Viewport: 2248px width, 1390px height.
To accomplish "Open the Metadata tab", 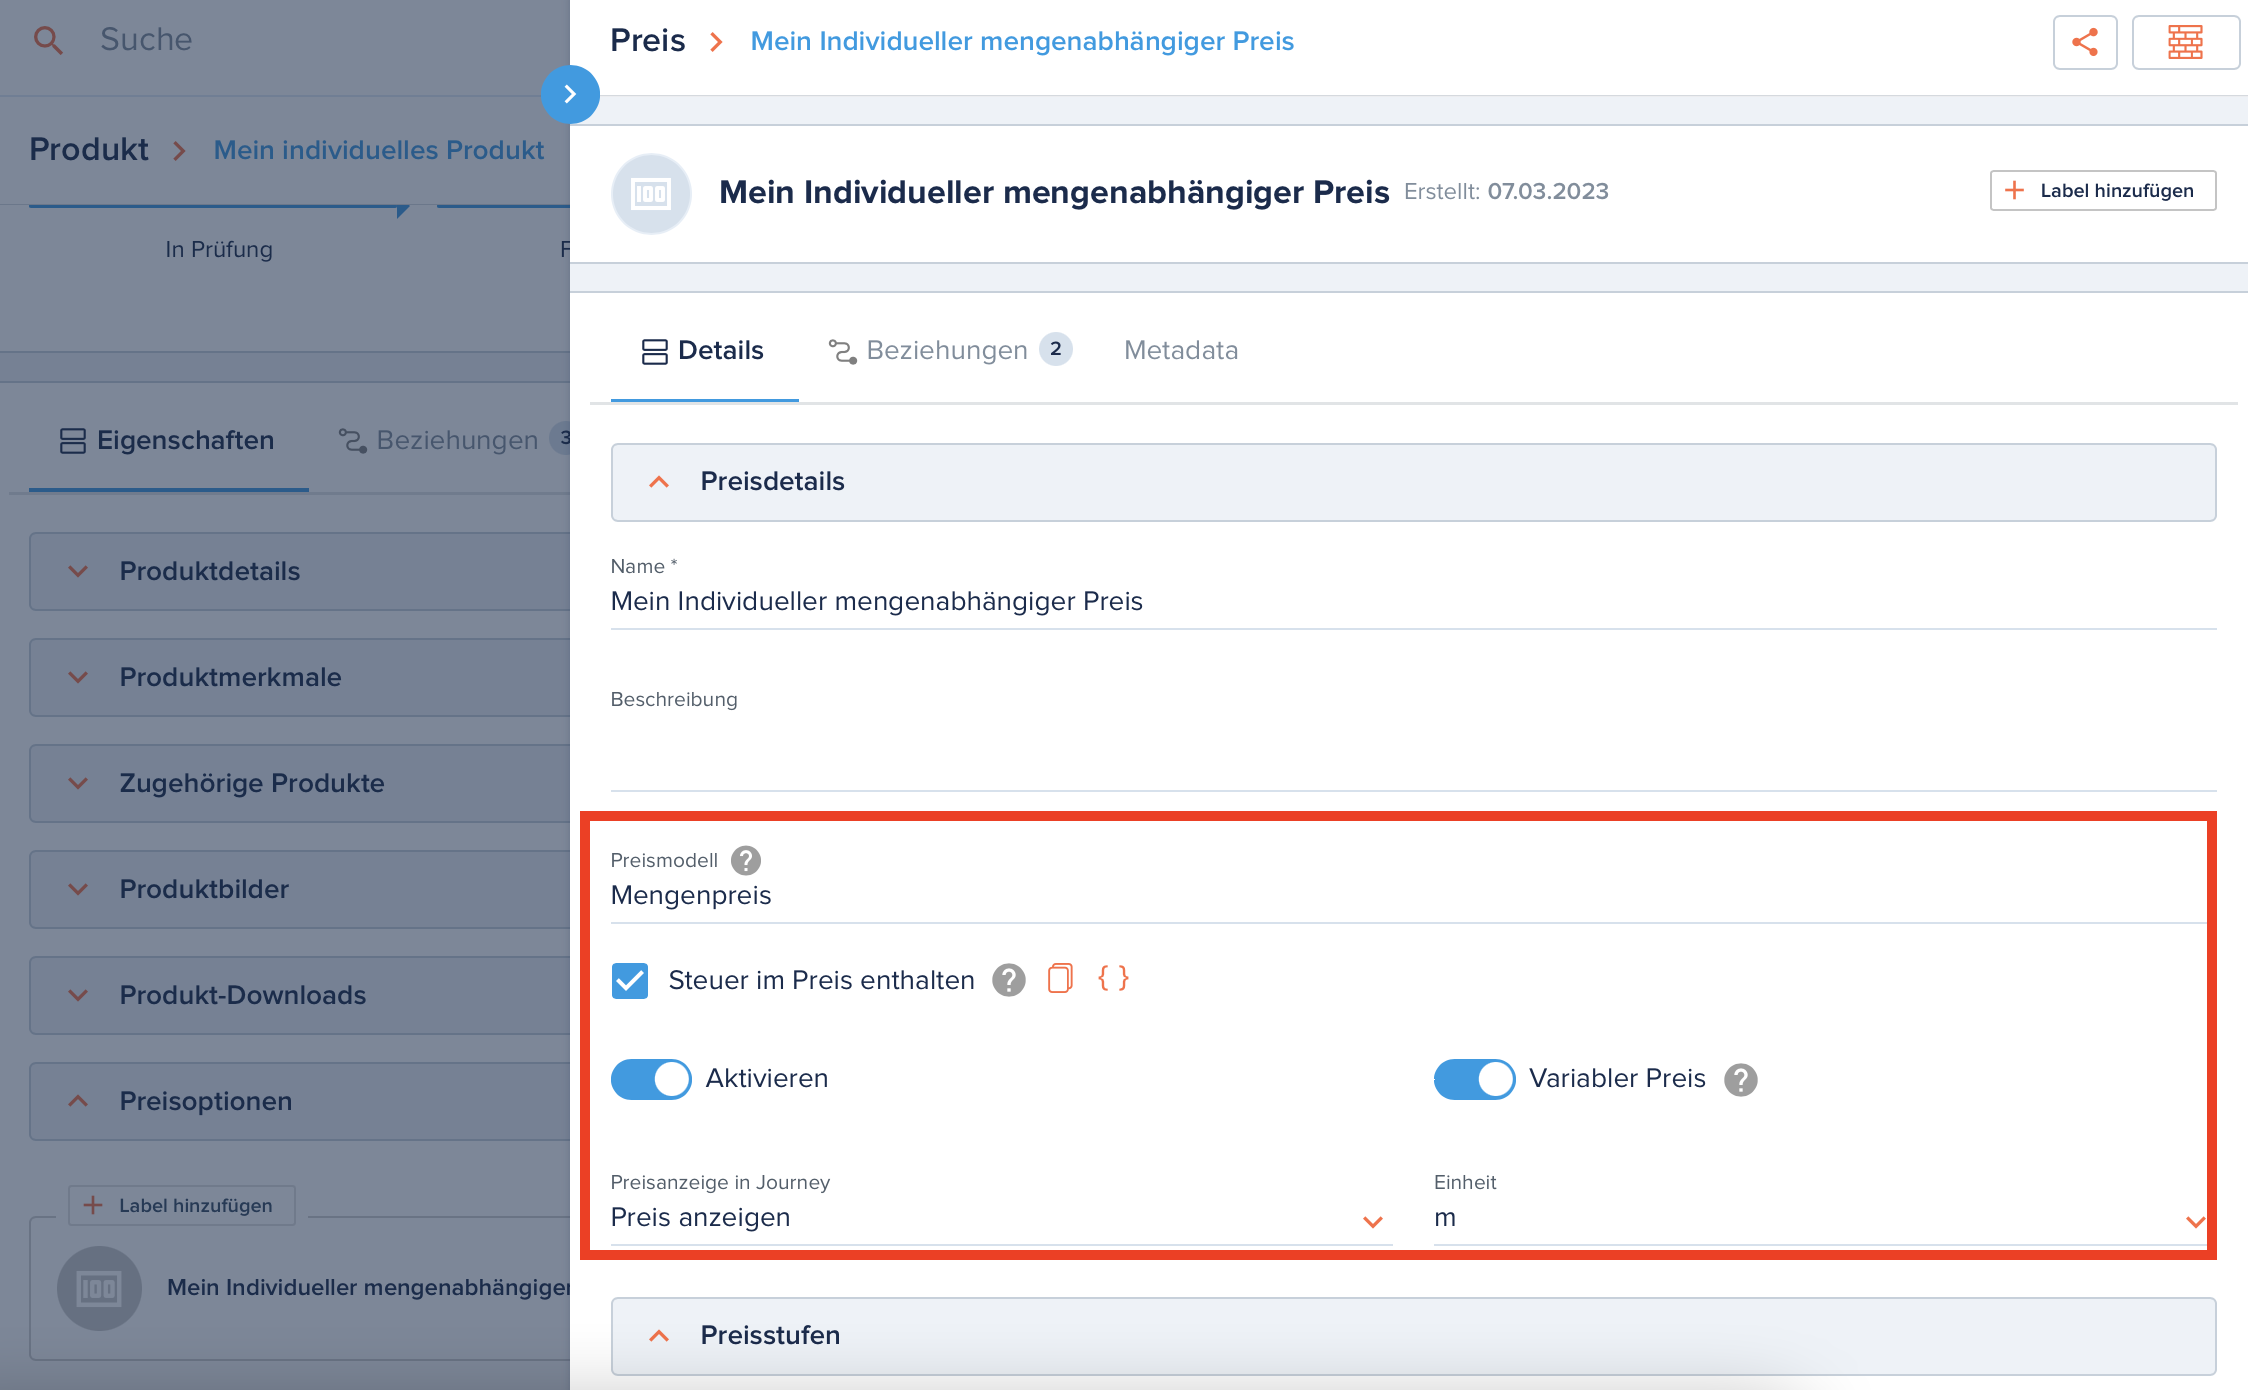I will click(x=1181, y=350).
